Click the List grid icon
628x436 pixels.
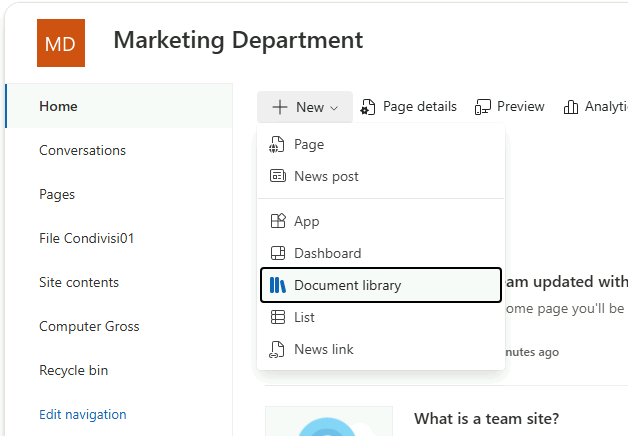click(278, 317)
